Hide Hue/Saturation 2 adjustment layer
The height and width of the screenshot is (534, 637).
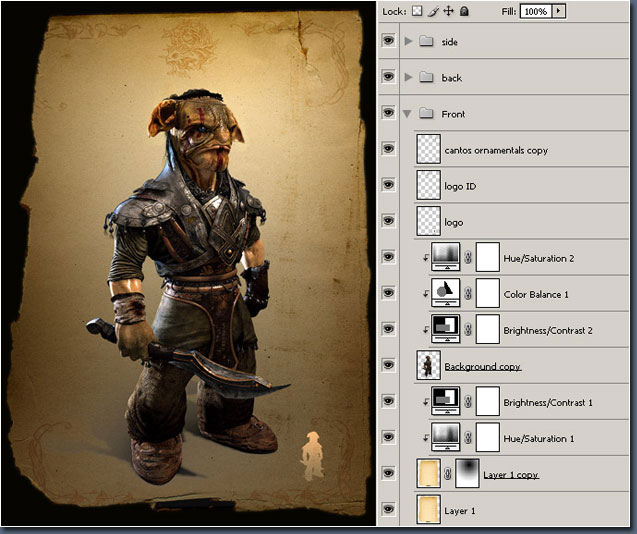point(388,257)
